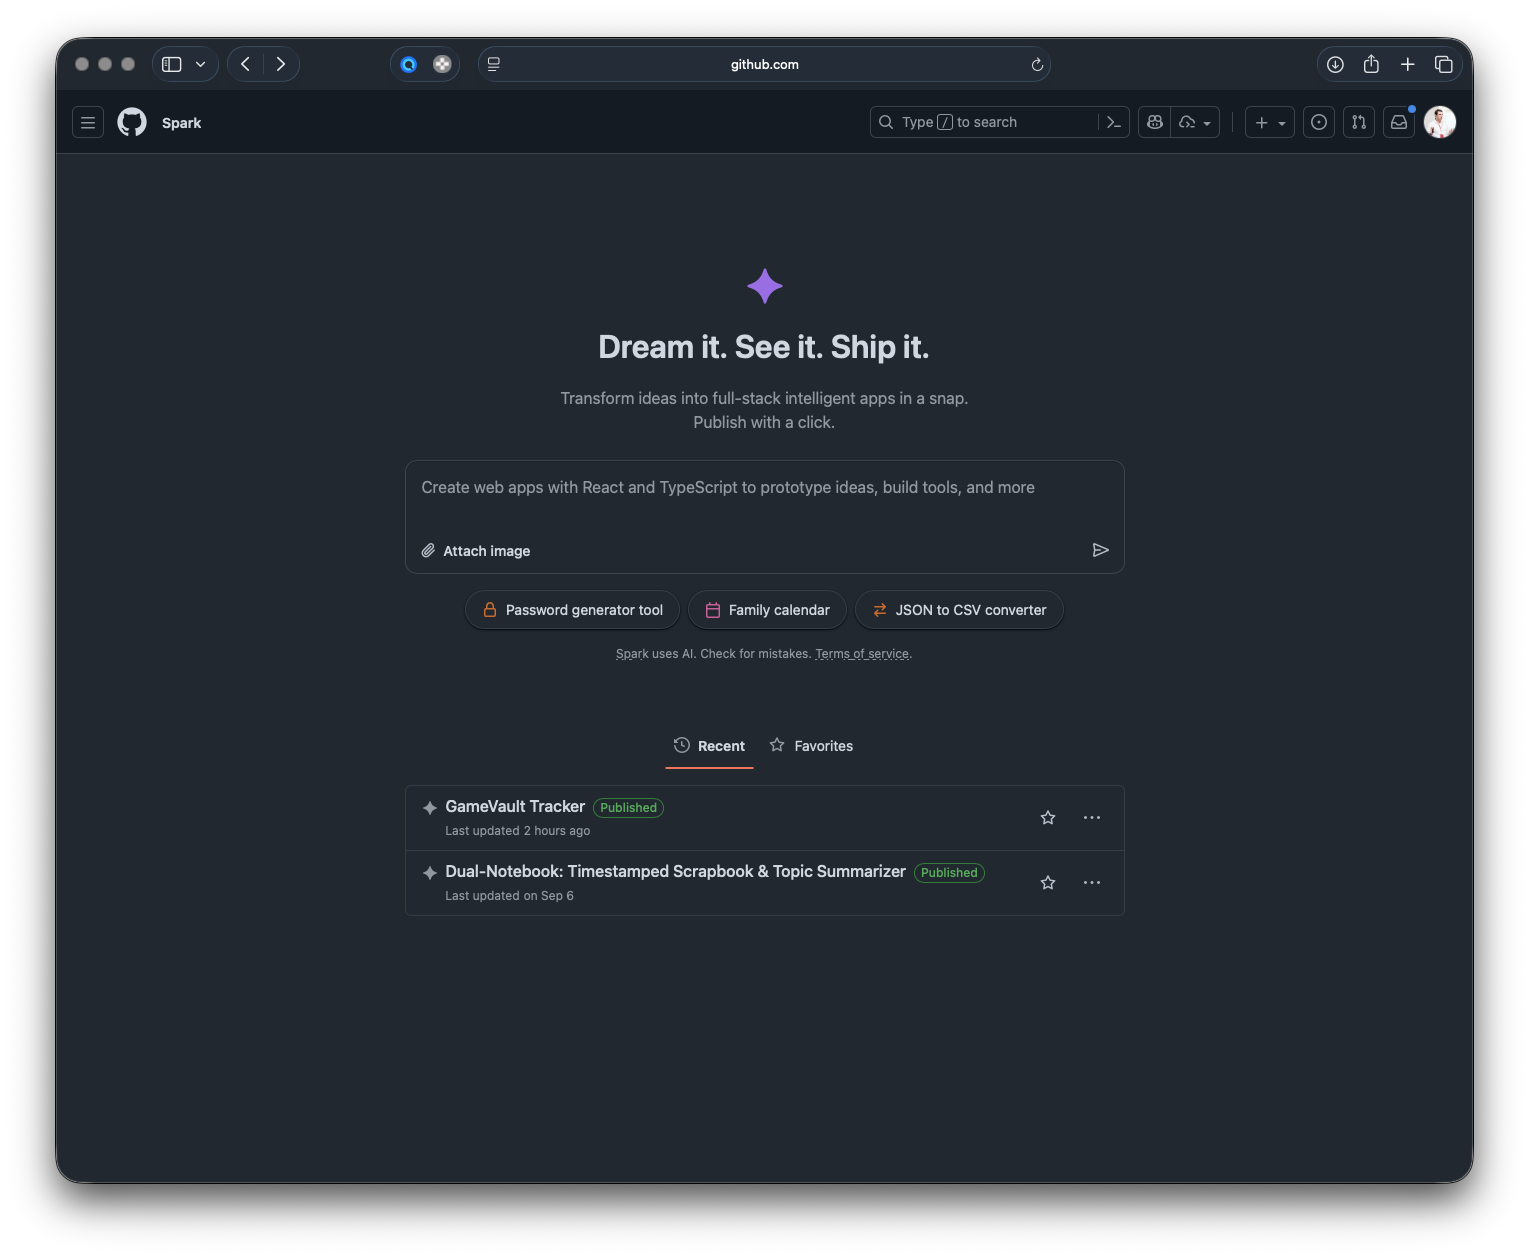1529x1257 pixels.
Task: Open the notifications inbox icon
Action: pos(1399,122)
